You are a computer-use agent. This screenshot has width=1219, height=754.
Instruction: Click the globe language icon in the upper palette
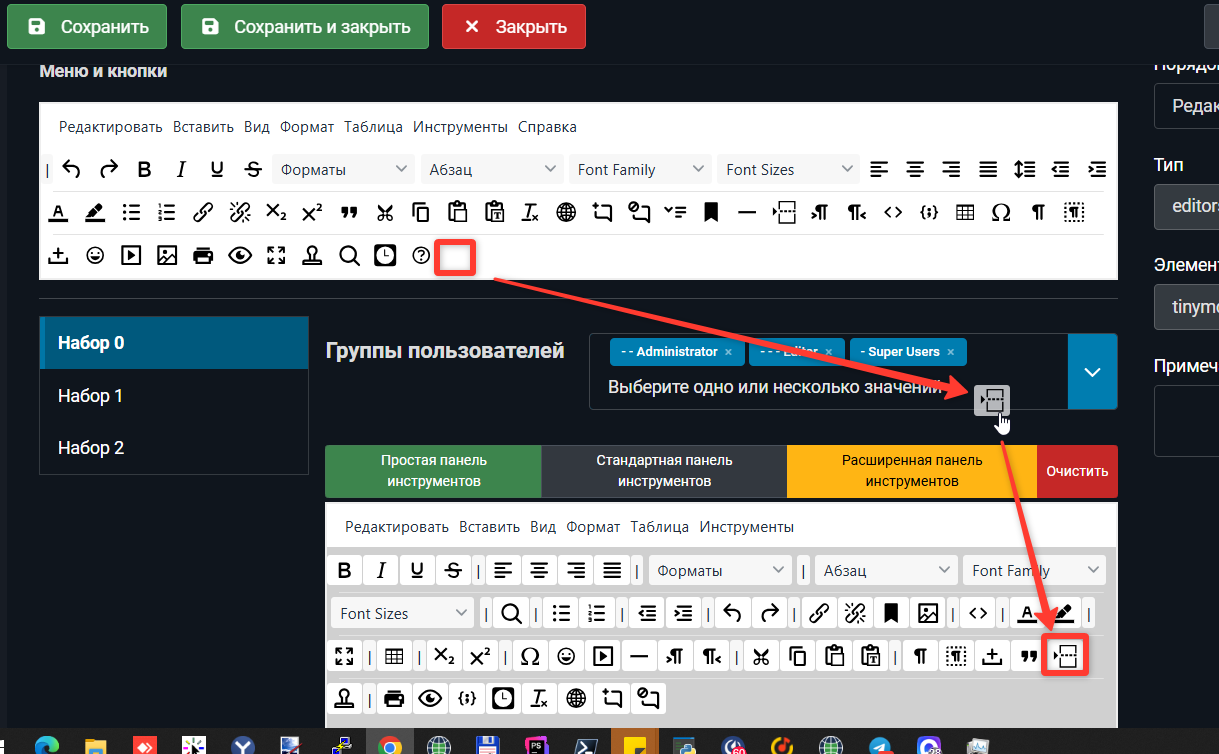(x=566, y=212)
